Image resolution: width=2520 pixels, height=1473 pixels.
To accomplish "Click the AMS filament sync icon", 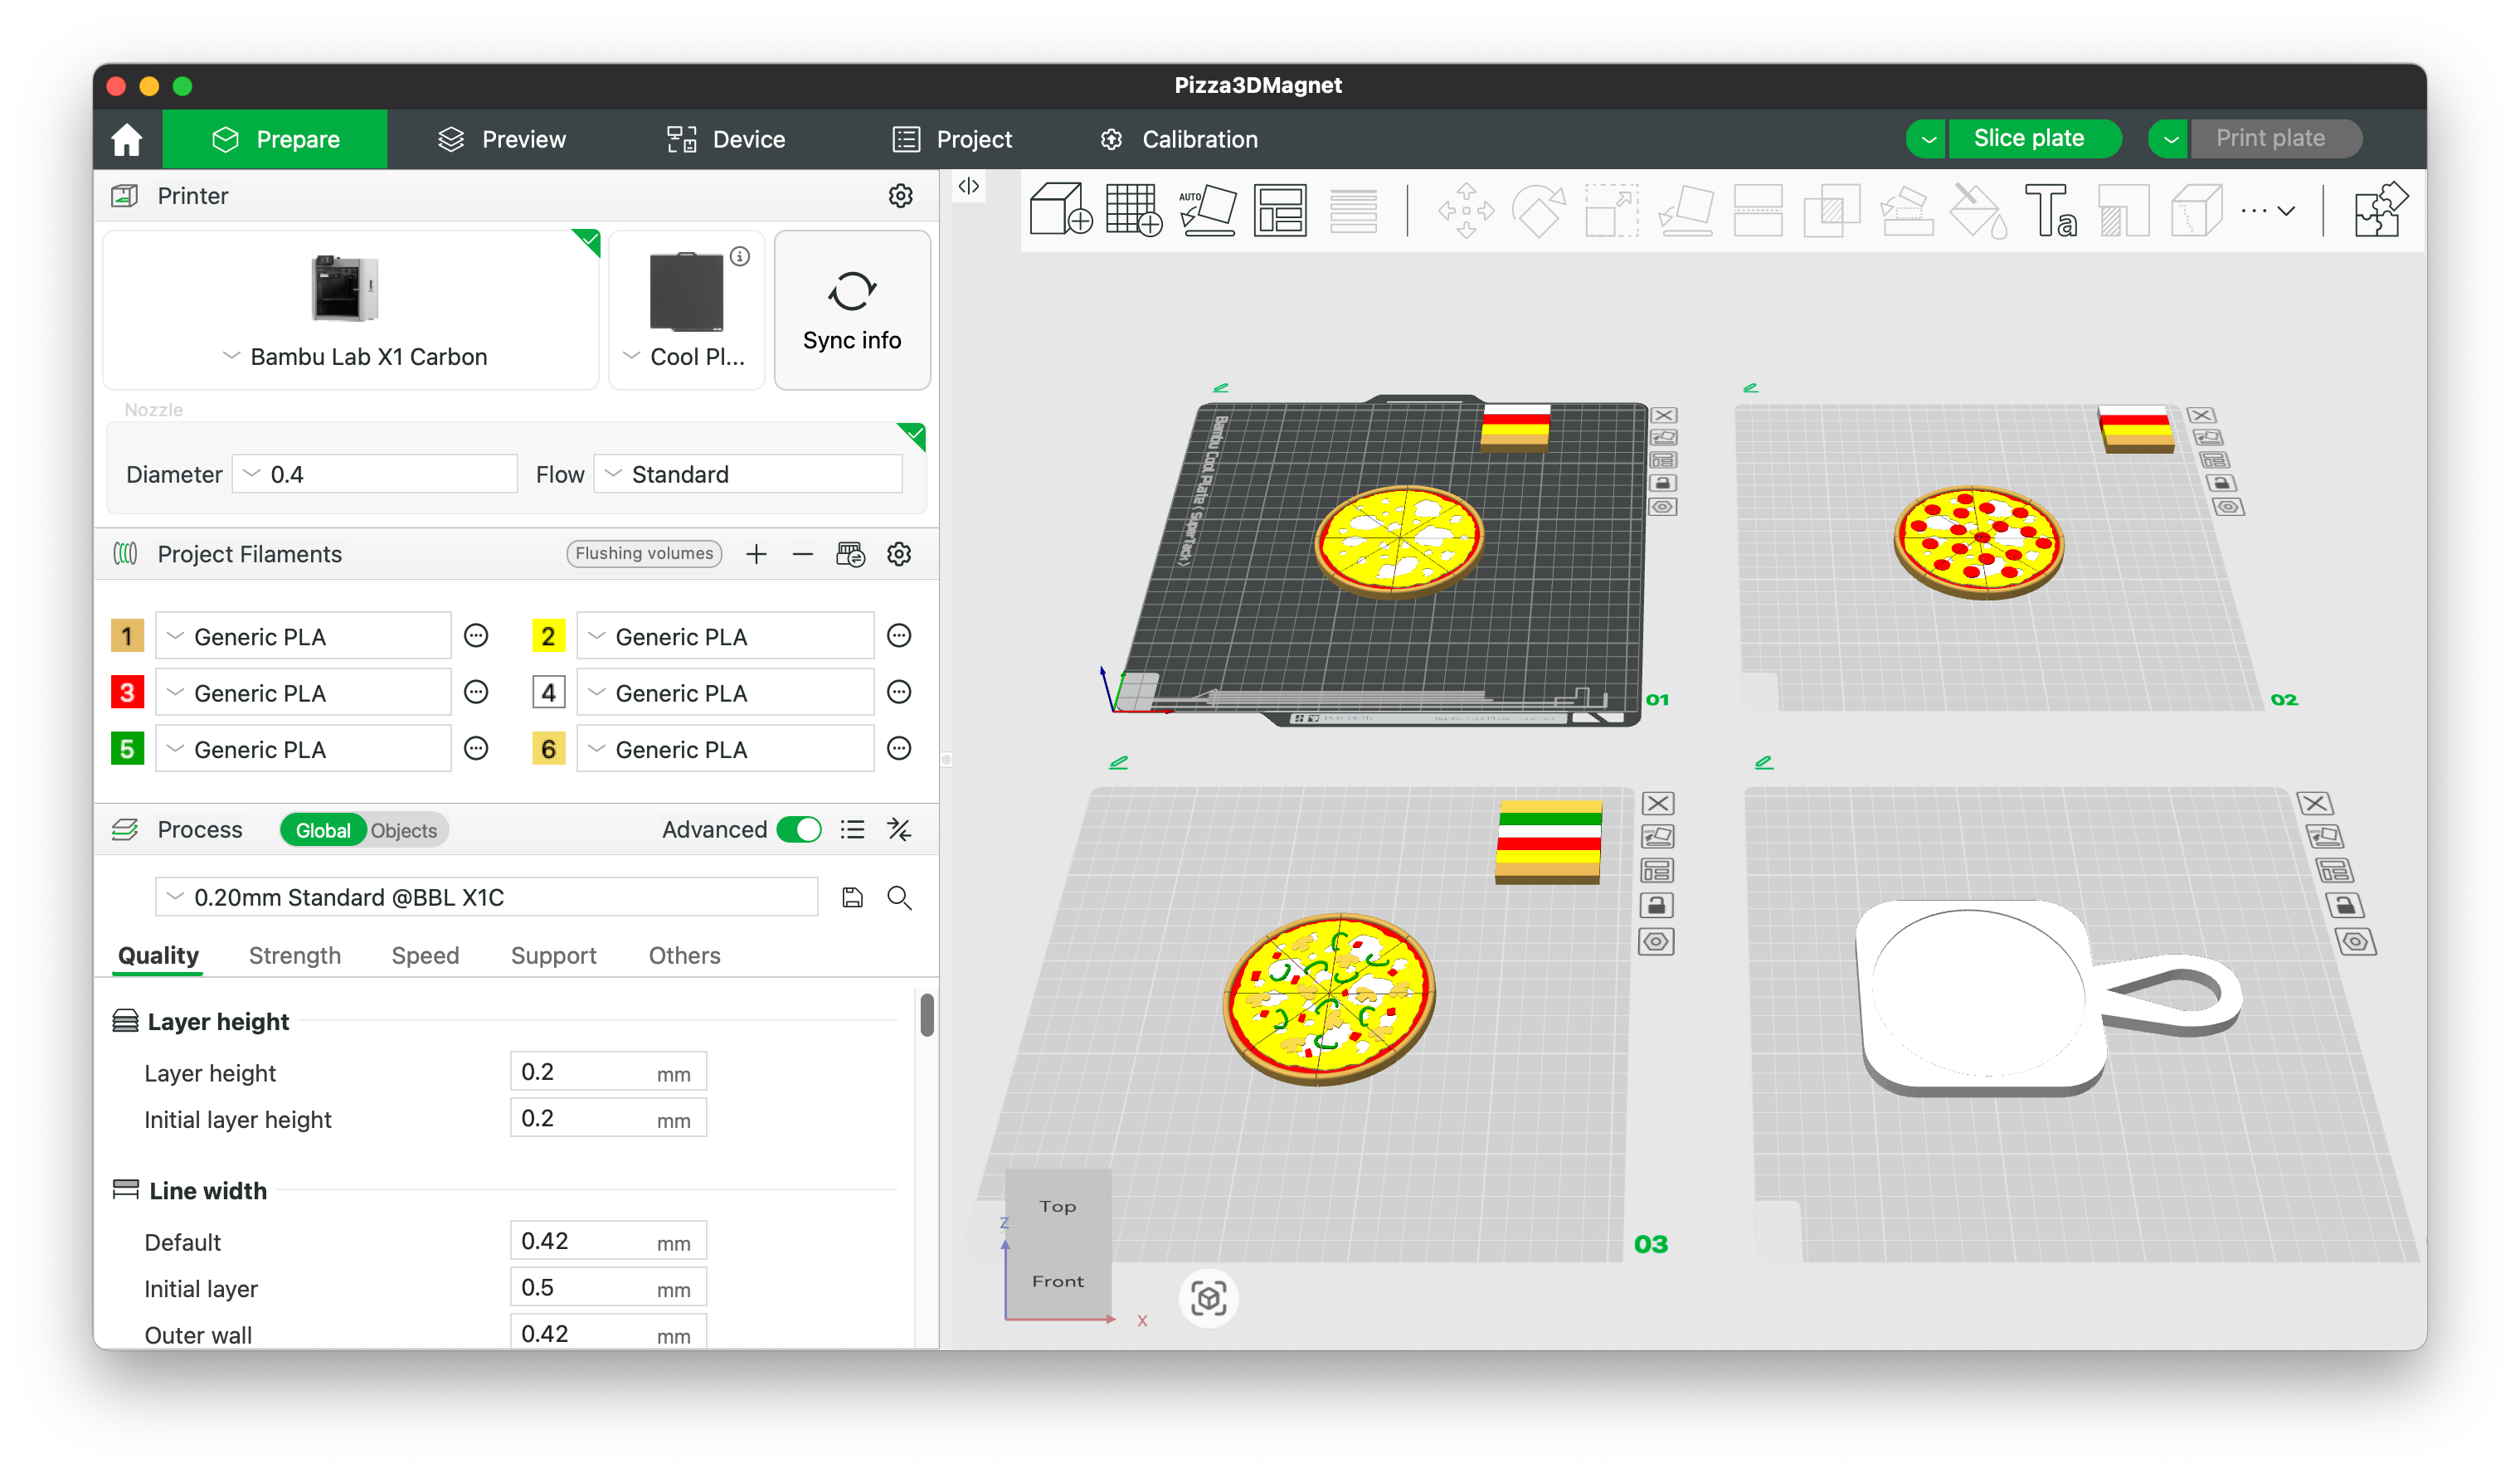I will pos(850,554).
